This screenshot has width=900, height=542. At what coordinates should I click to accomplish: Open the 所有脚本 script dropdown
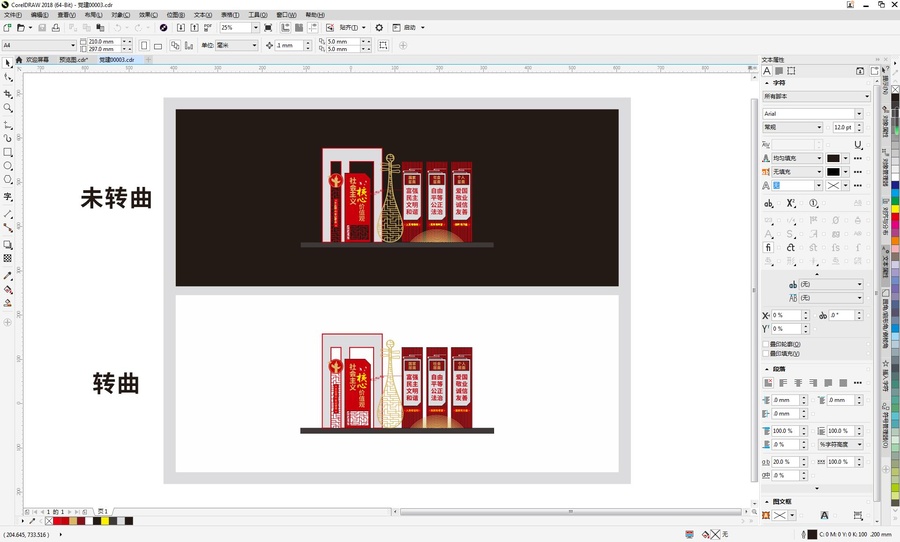tap(867, 96)
